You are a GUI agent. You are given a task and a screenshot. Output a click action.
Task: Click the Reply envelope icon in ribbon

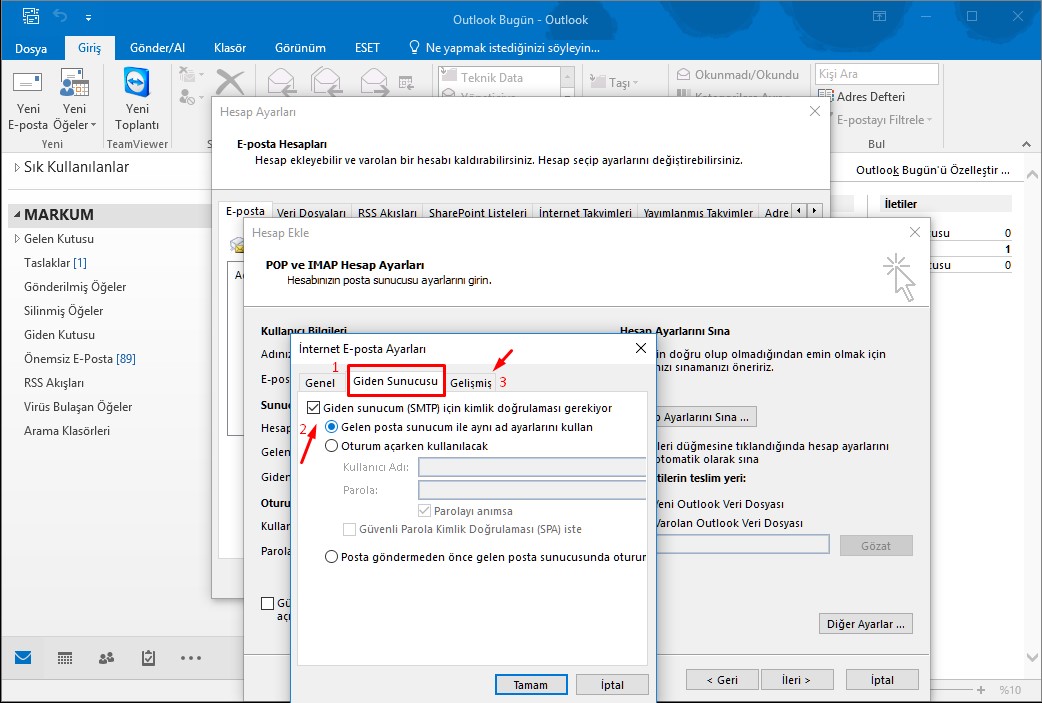point(281,82)
